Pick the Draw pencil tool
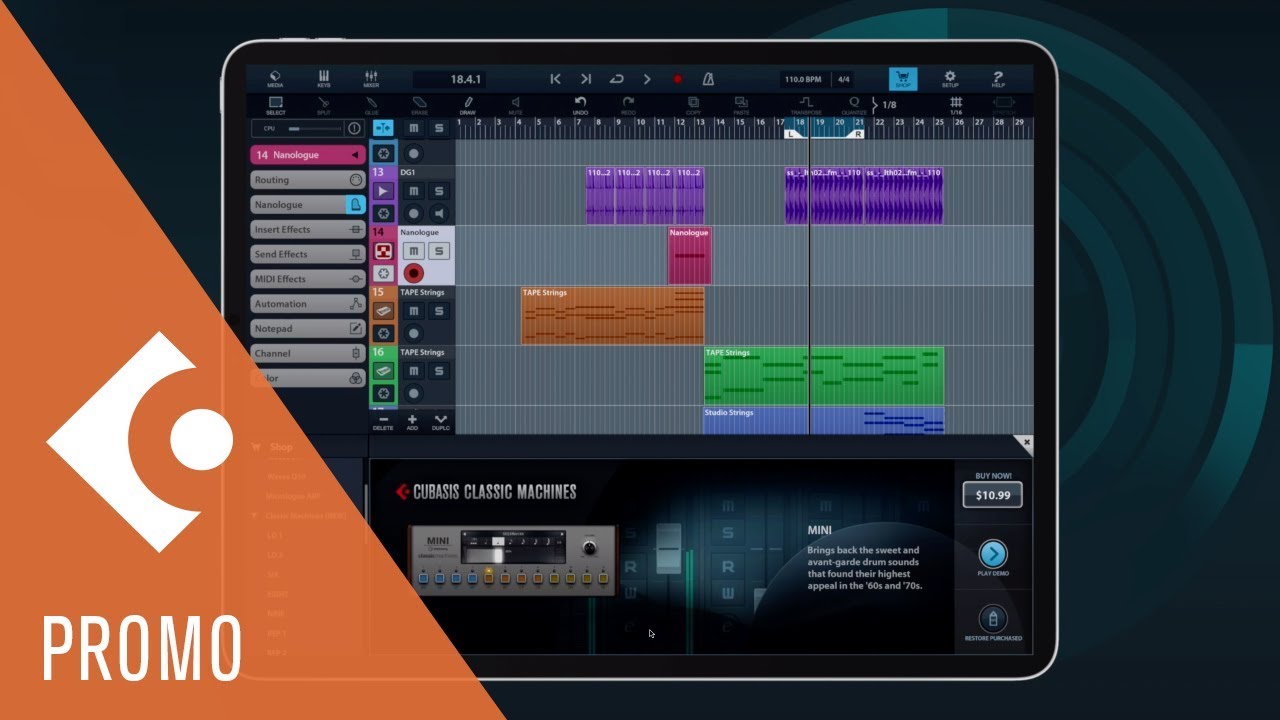Screen dimensions: 1280x720 click(x=468, y=106)
